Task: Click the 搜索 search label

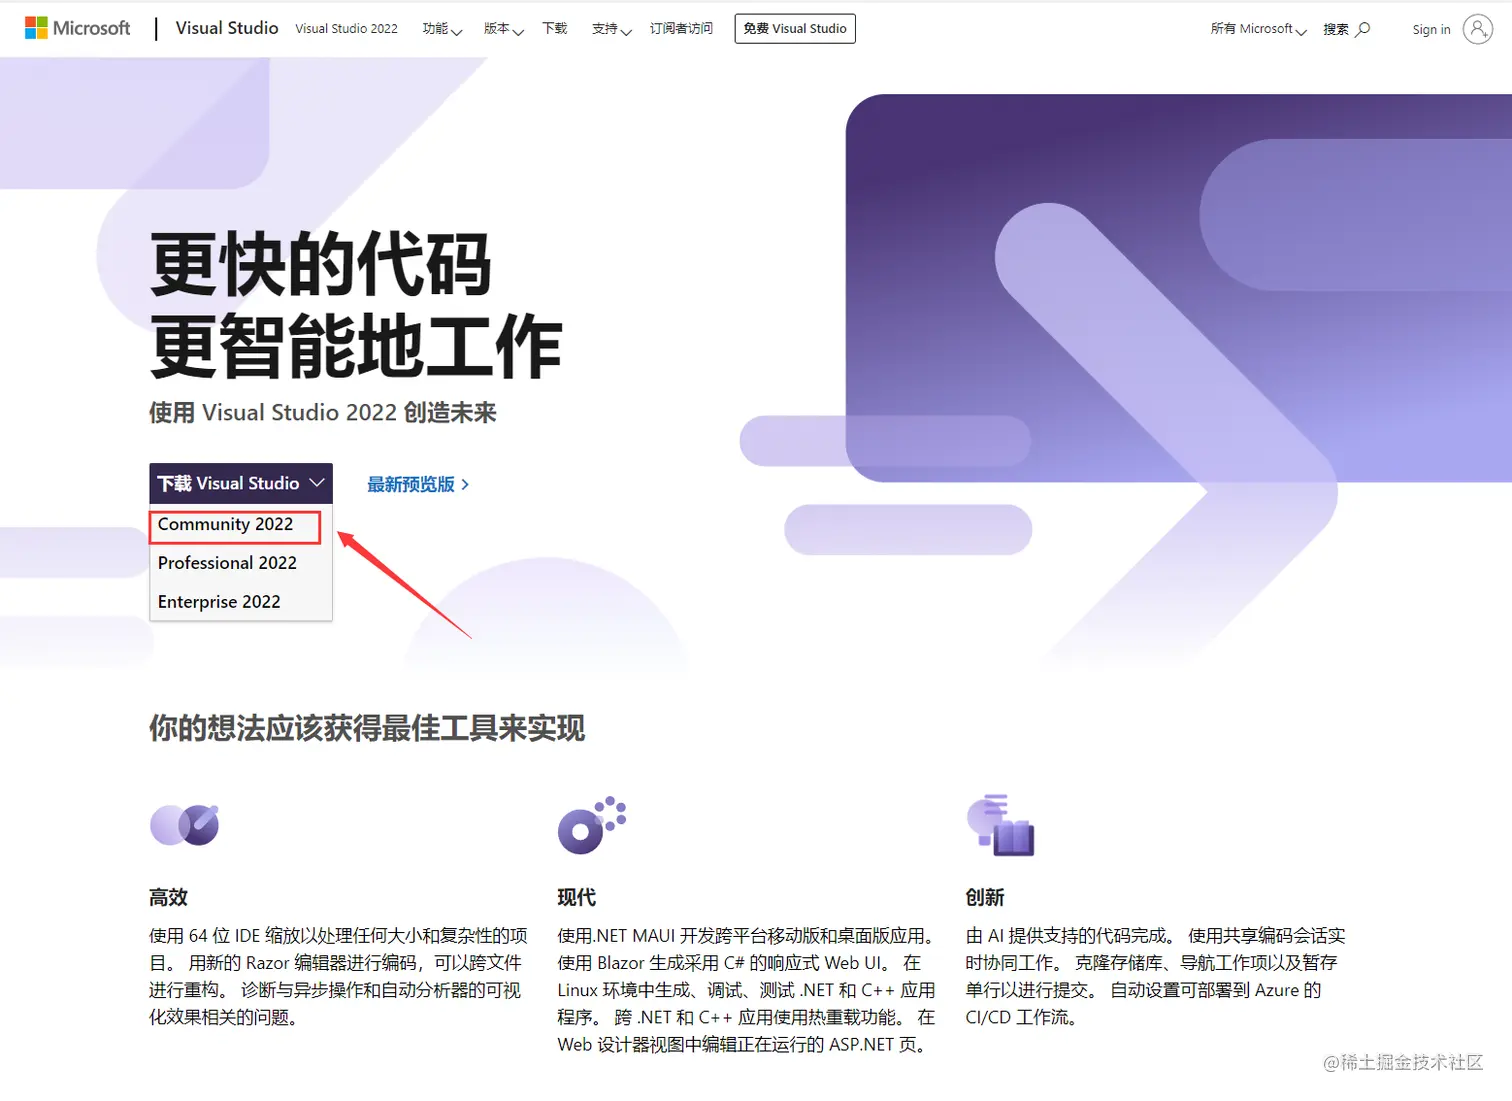Action: [1336, 29]
